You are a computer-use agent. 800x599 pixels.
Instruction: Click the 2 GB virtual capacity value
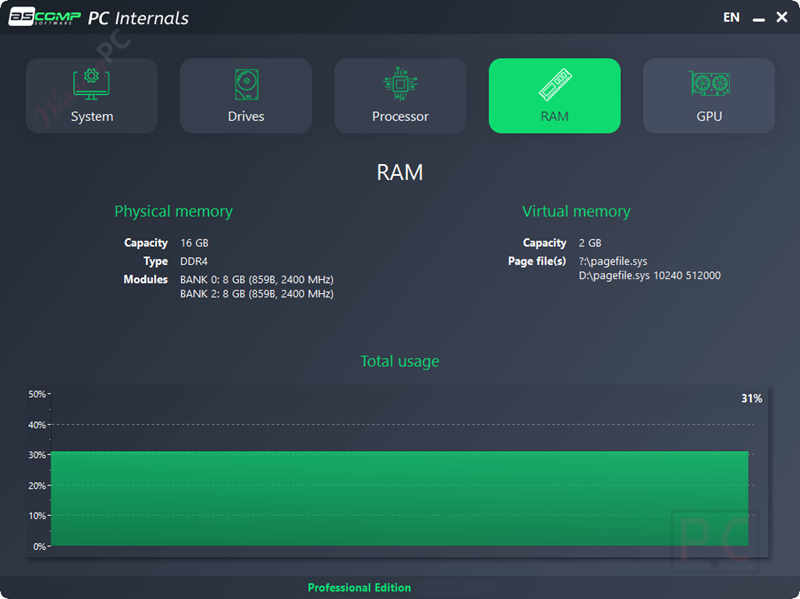point(590,243)
